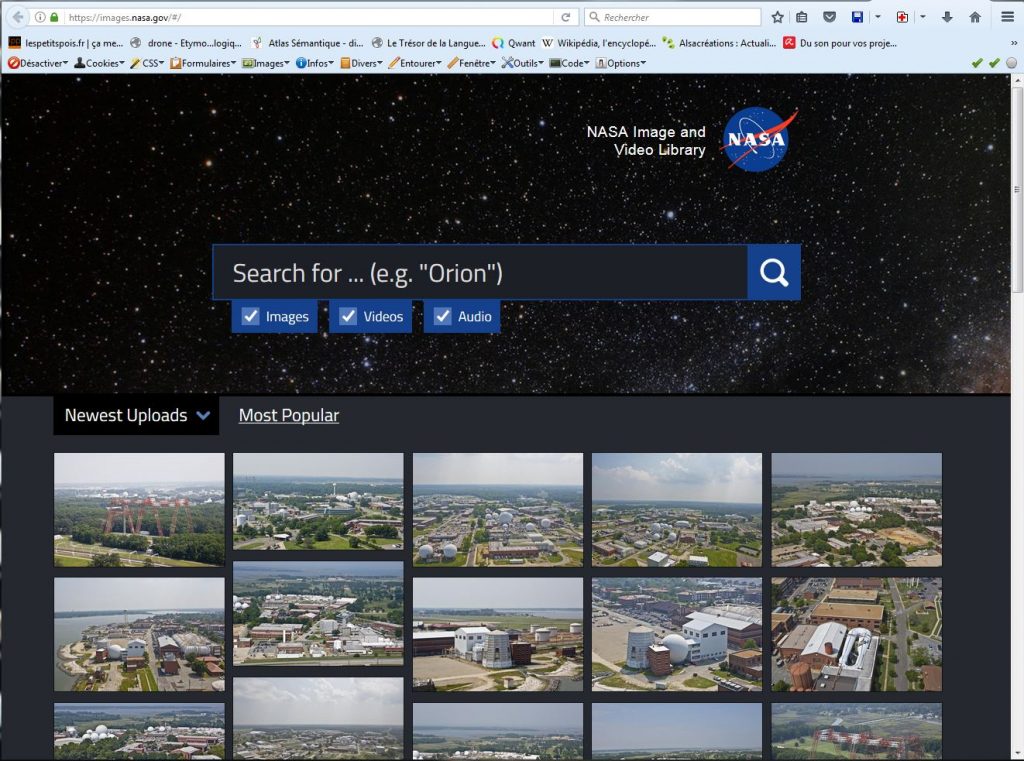Image resolution: width=1024 pixels, height=761 pixels.
Task: Click the NASA logo
Action: pyautogui.click(x=759, y=140)
